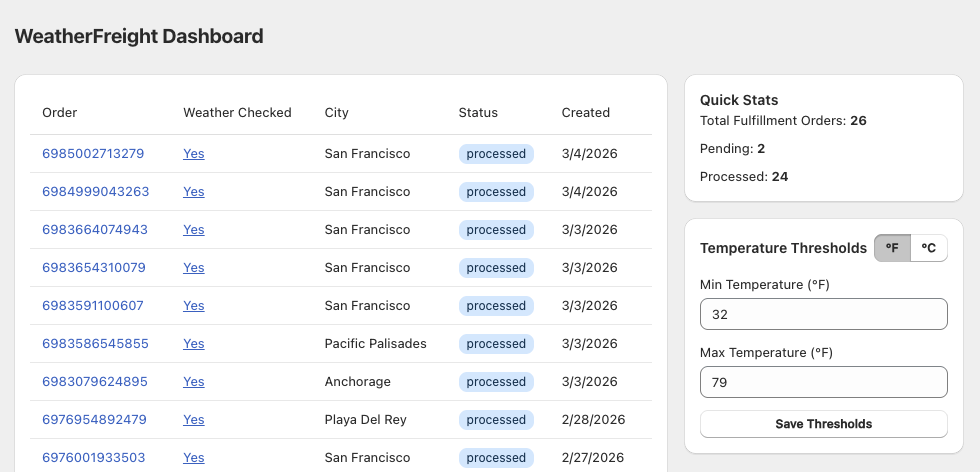
Task: Click 3/3/2026 date for order 6983079624895
Action: coord(589,381)
